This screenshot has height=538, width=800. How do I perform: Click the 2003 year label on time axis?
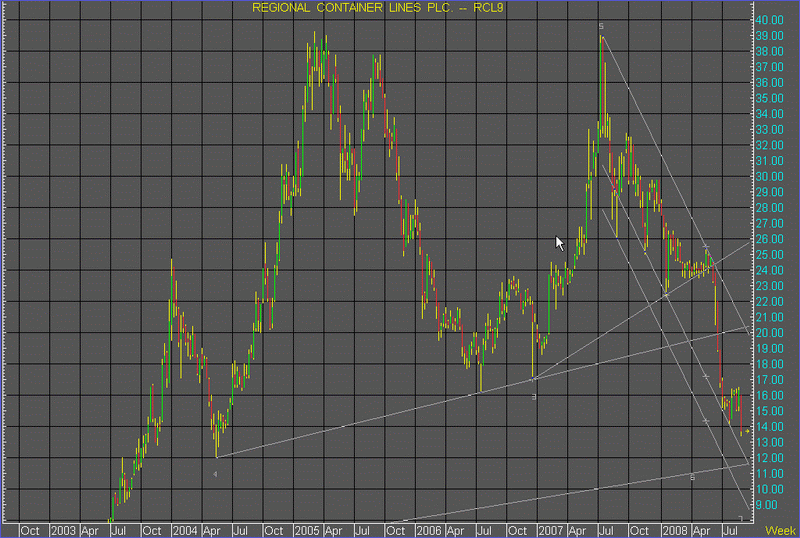pos(63,531)
